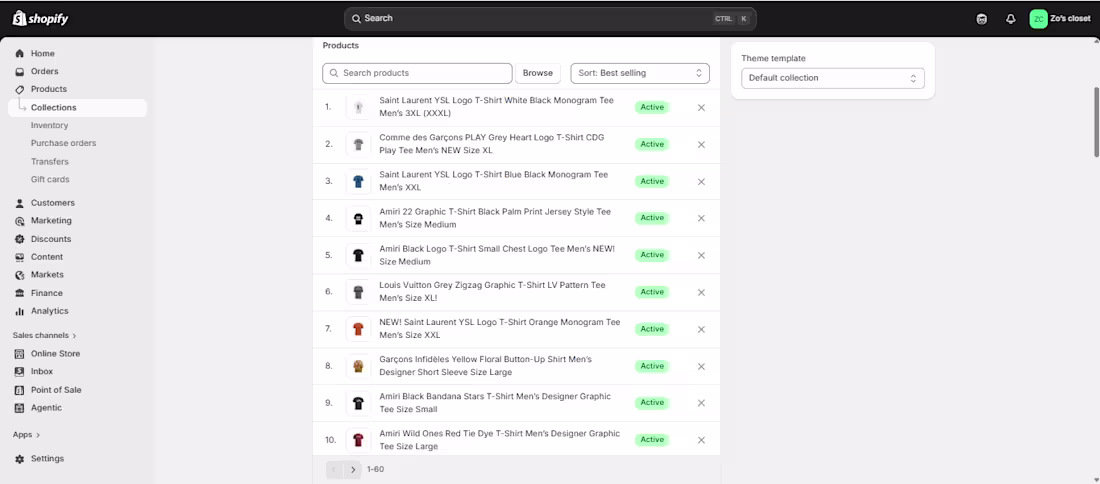
Task: Open Purchase orders in sidebar
Action: point(63,143)
